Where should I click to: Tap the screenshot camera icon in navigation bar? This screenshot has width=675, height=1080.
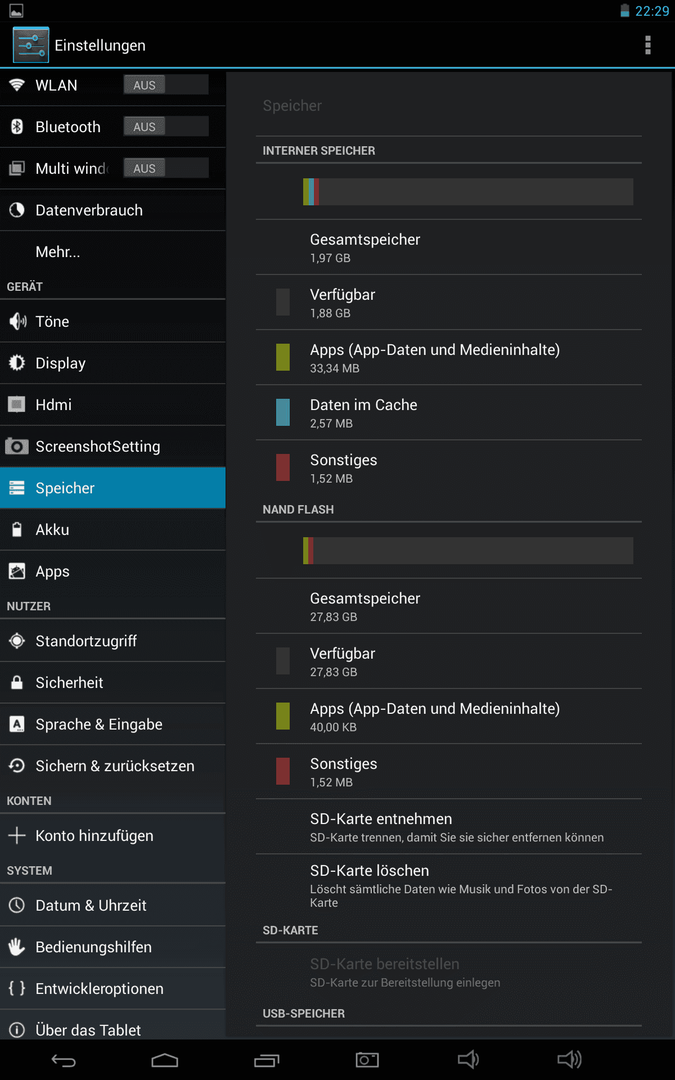tap(367, 1060)
